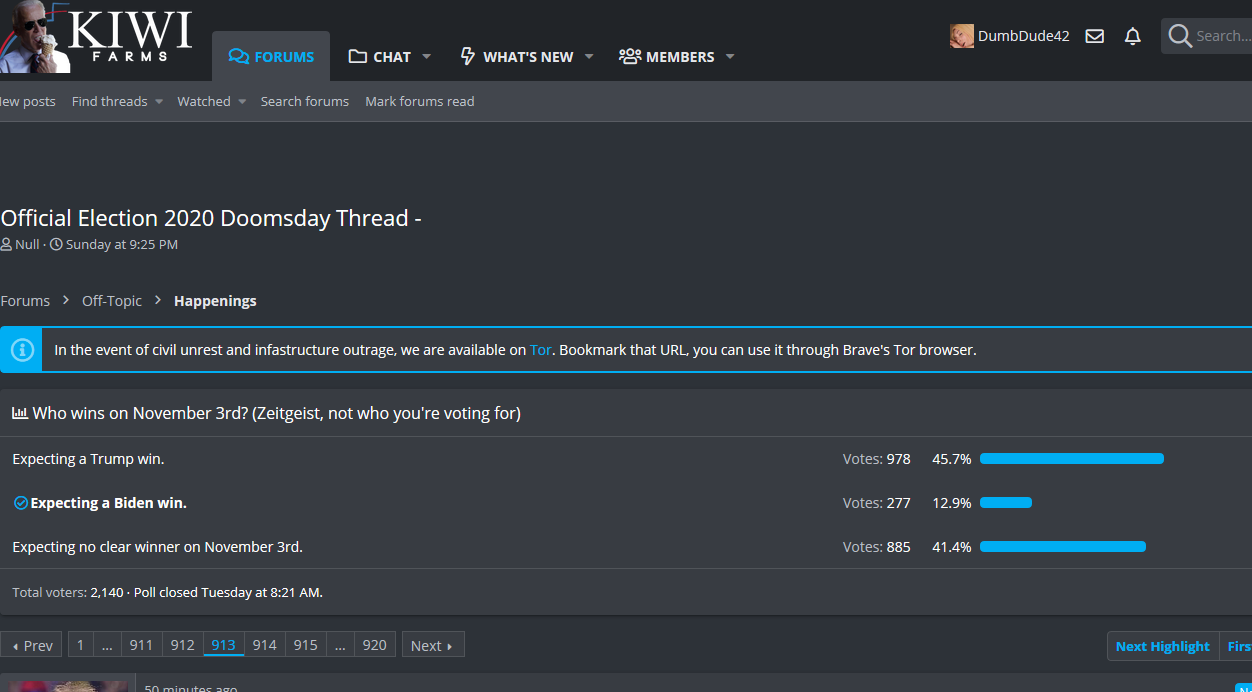Focus the Search input field
The image size is (1252, 692).
tap(1223, 36)
